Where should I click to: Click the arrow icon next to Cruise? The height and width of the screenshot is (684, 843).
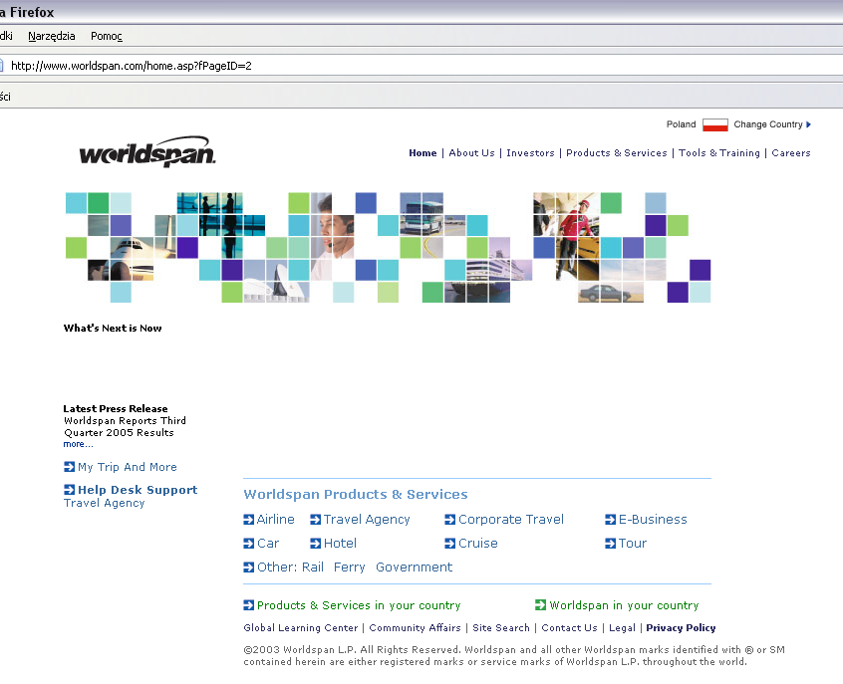click(x=450, y=543)
